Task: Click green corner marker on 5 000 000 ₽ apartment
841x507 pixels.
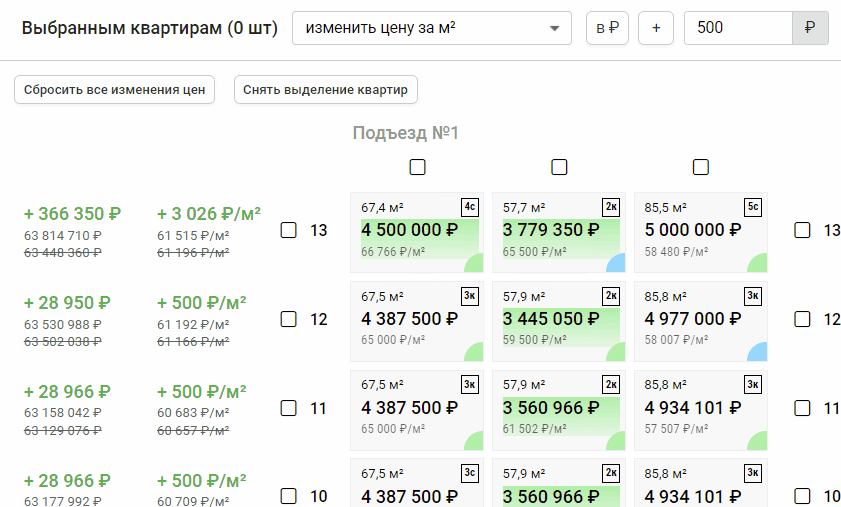Action: (758, 263)
